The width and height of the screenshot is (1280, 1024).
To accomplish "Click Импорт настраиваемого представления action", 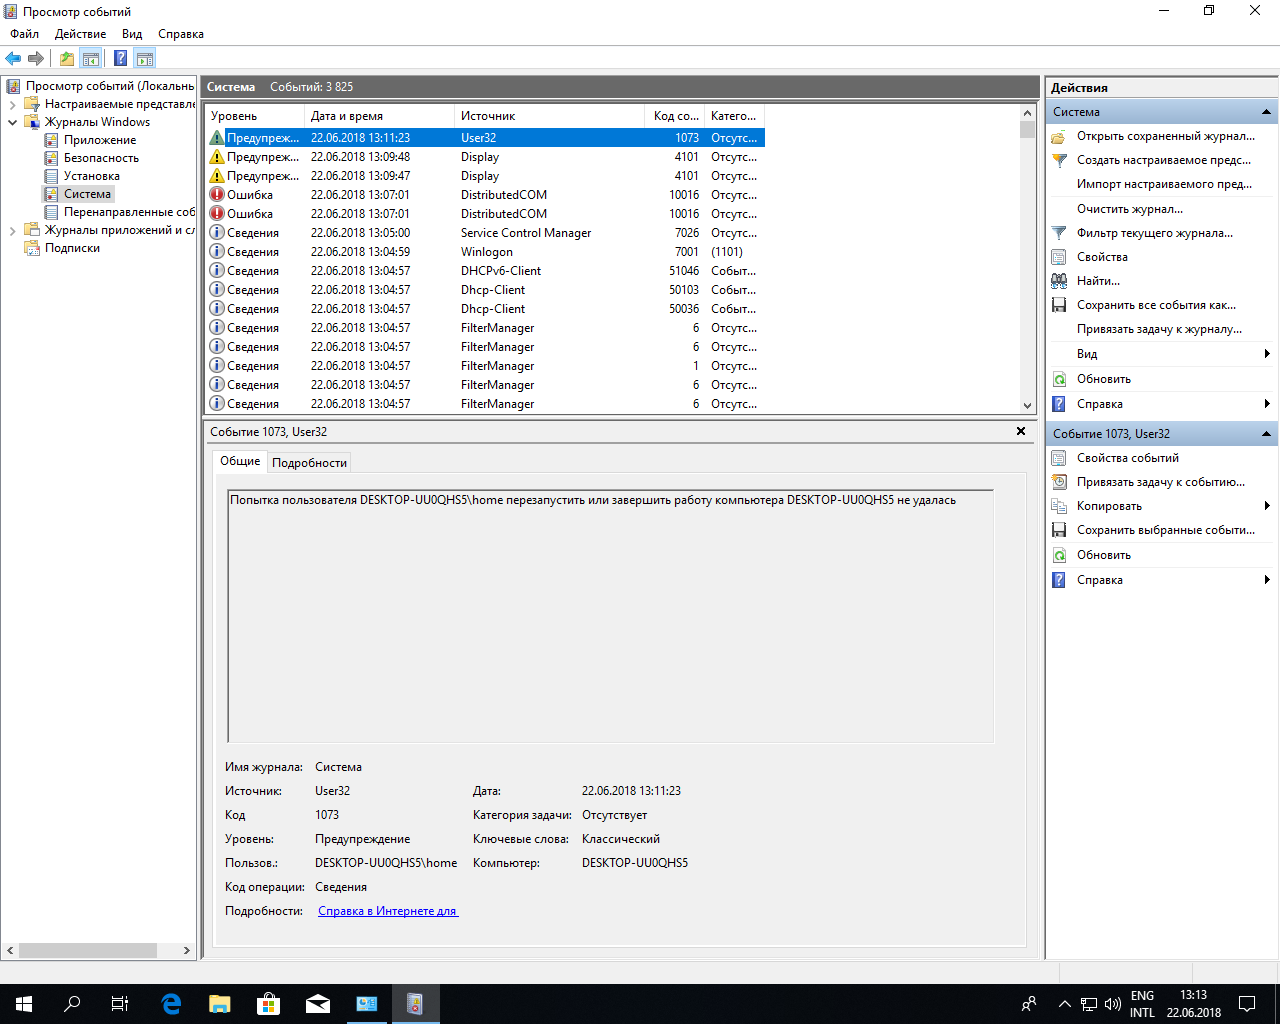I will [1164, 184].
